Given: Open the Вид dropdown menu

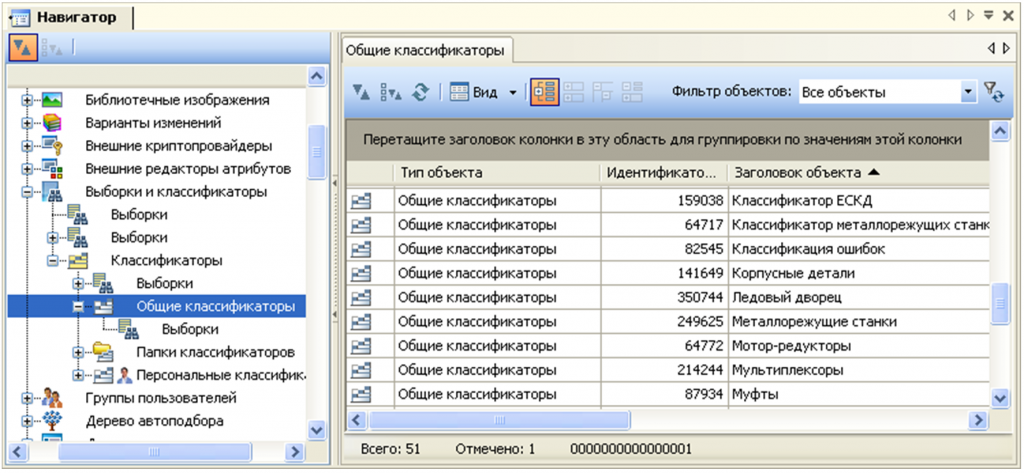Looking at the screenshot, I should pyautogui.click(x=513, y=92).
